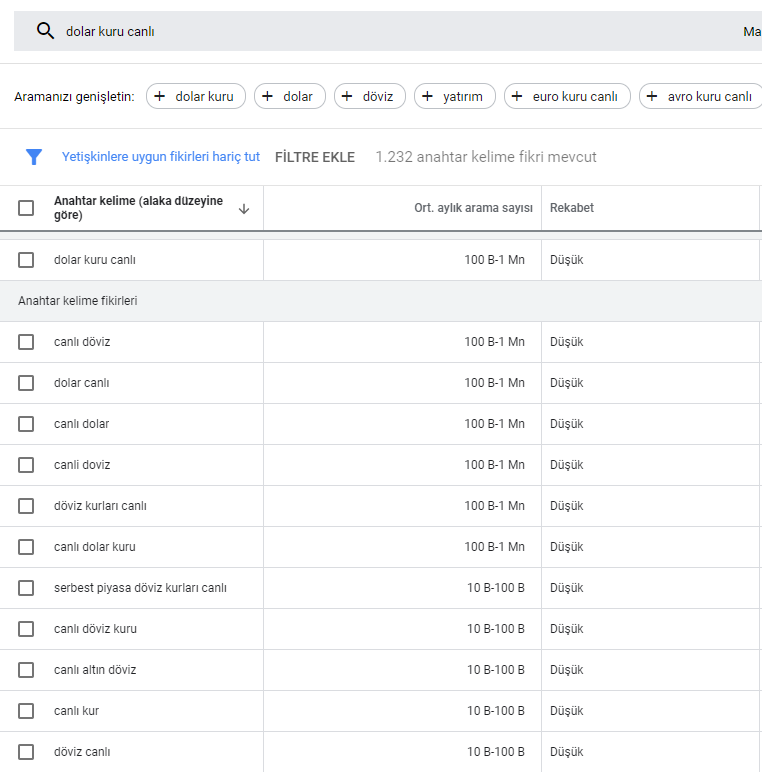This screenshot has height=772, width=762.
Task: Check the 'dolar canlı' row checkbox
Action: click(26, 383)
